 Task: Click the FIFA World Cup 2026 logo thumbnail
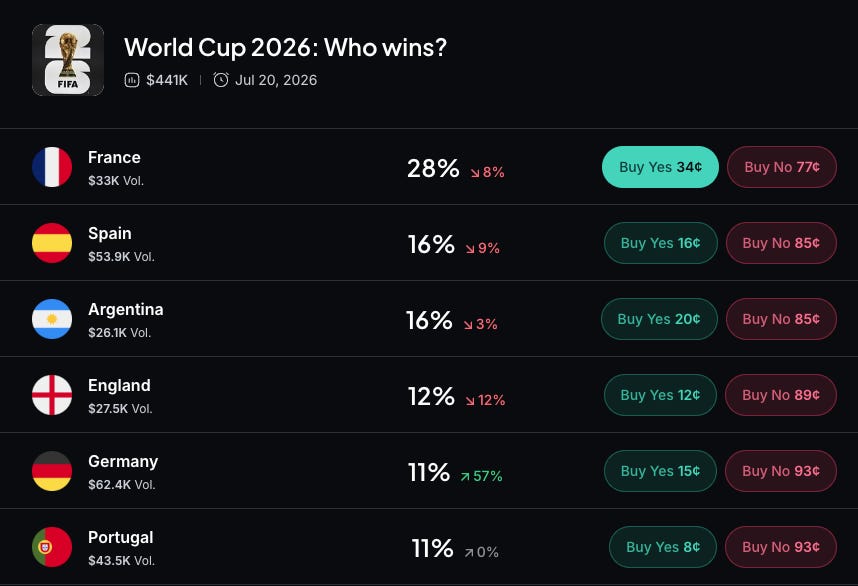68,60
